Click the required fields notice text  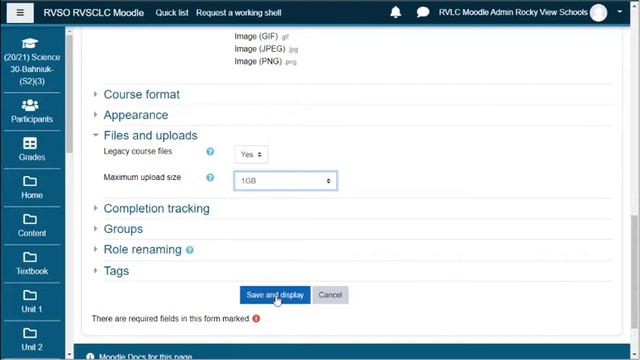pyautogui.click(x=170, y=318)
